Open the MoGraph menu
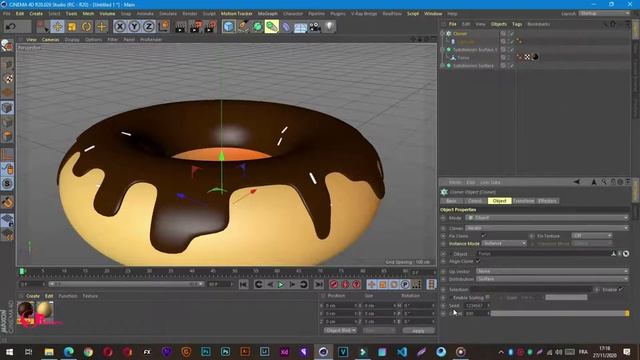The width and height of the screenshot is (640, 360). [x=268, y=13]
